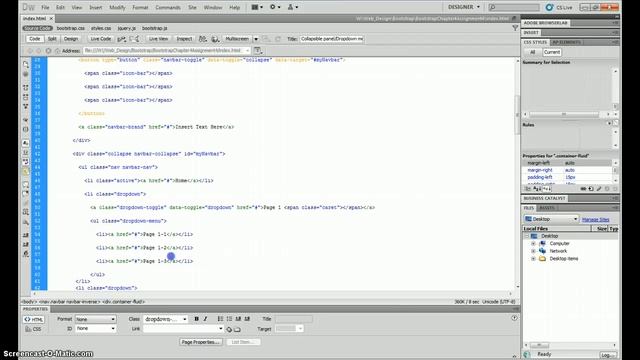The width and height of the screenshot is (640, 360).
Task: Click the Refresh icon in address toolbar
Action: 49,51
